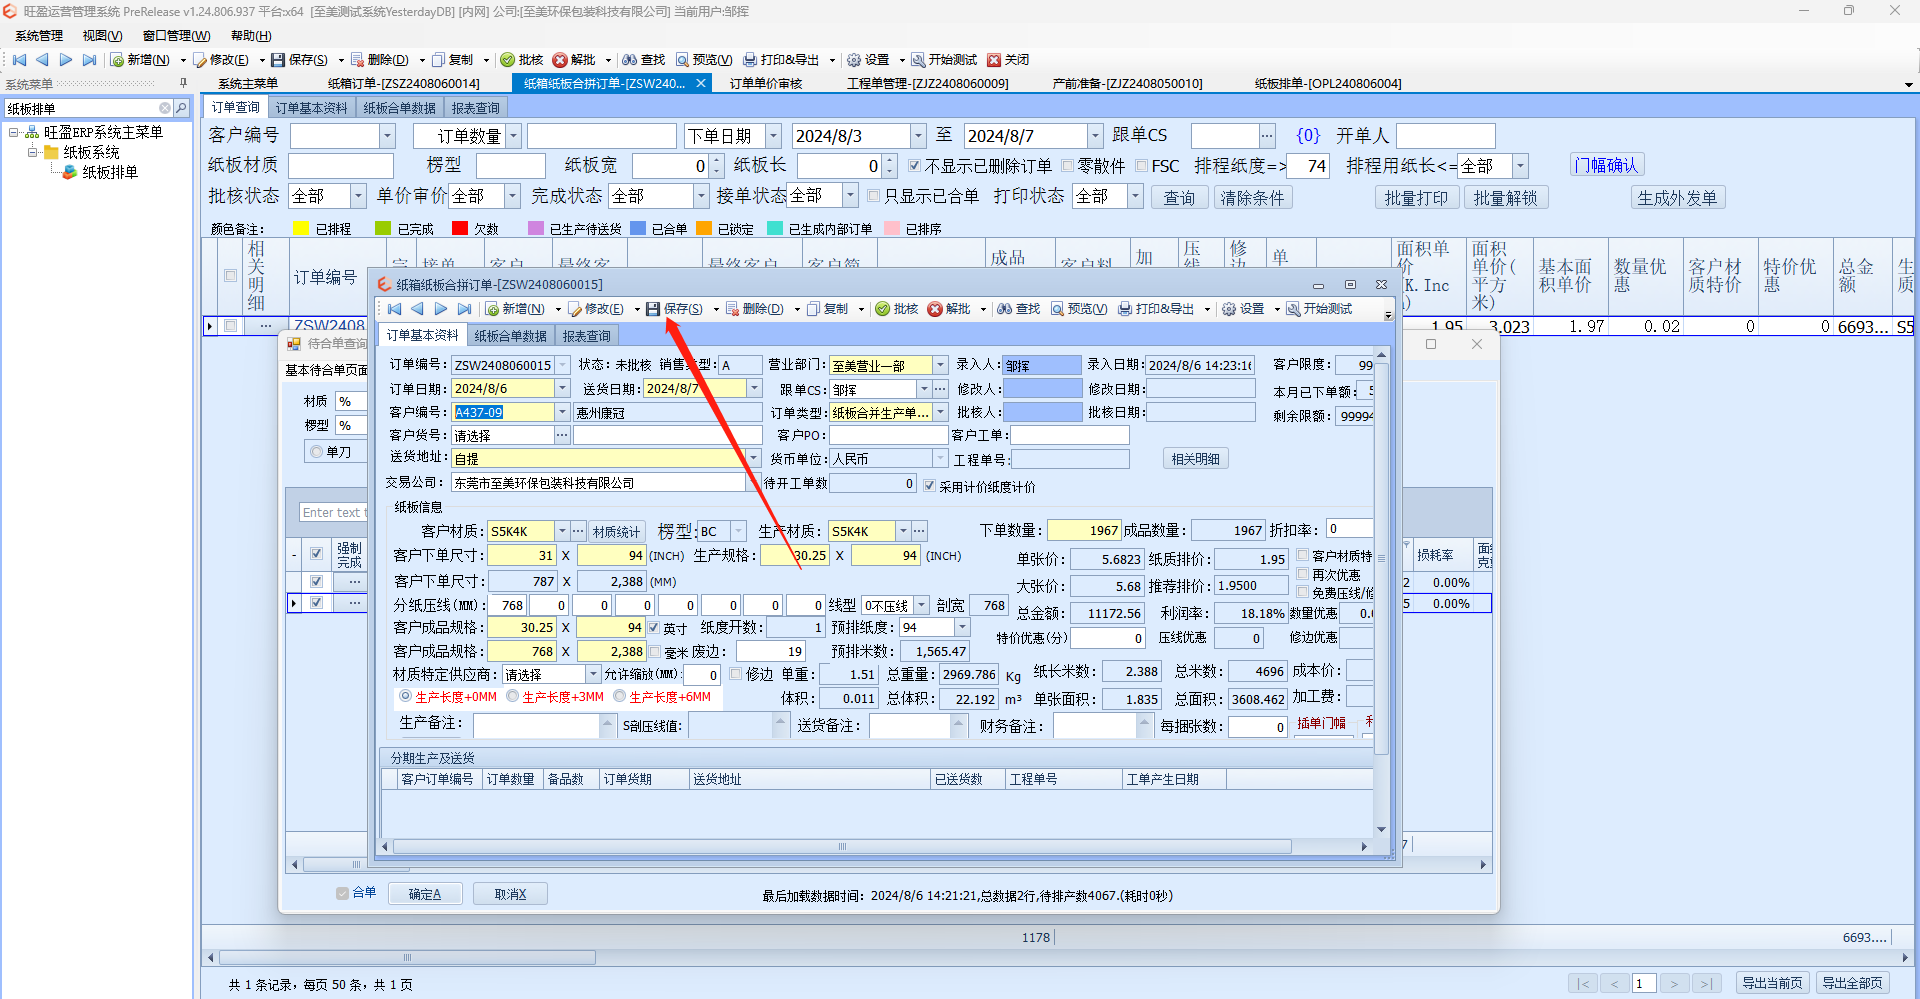Toggle 不显示已删除订单 checkbox
The height and width of the screenshot is (999, 1920).
914,166
